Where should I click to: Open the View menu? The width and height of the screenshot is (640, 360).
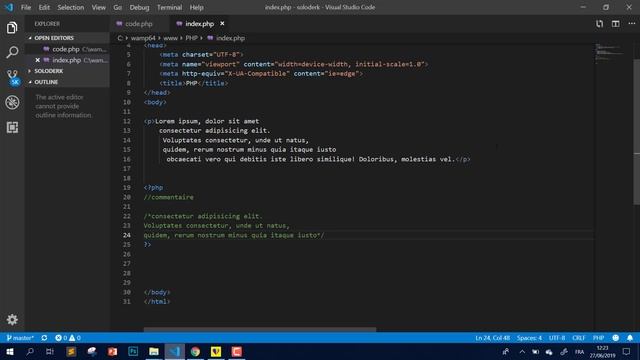coord(98,7)
